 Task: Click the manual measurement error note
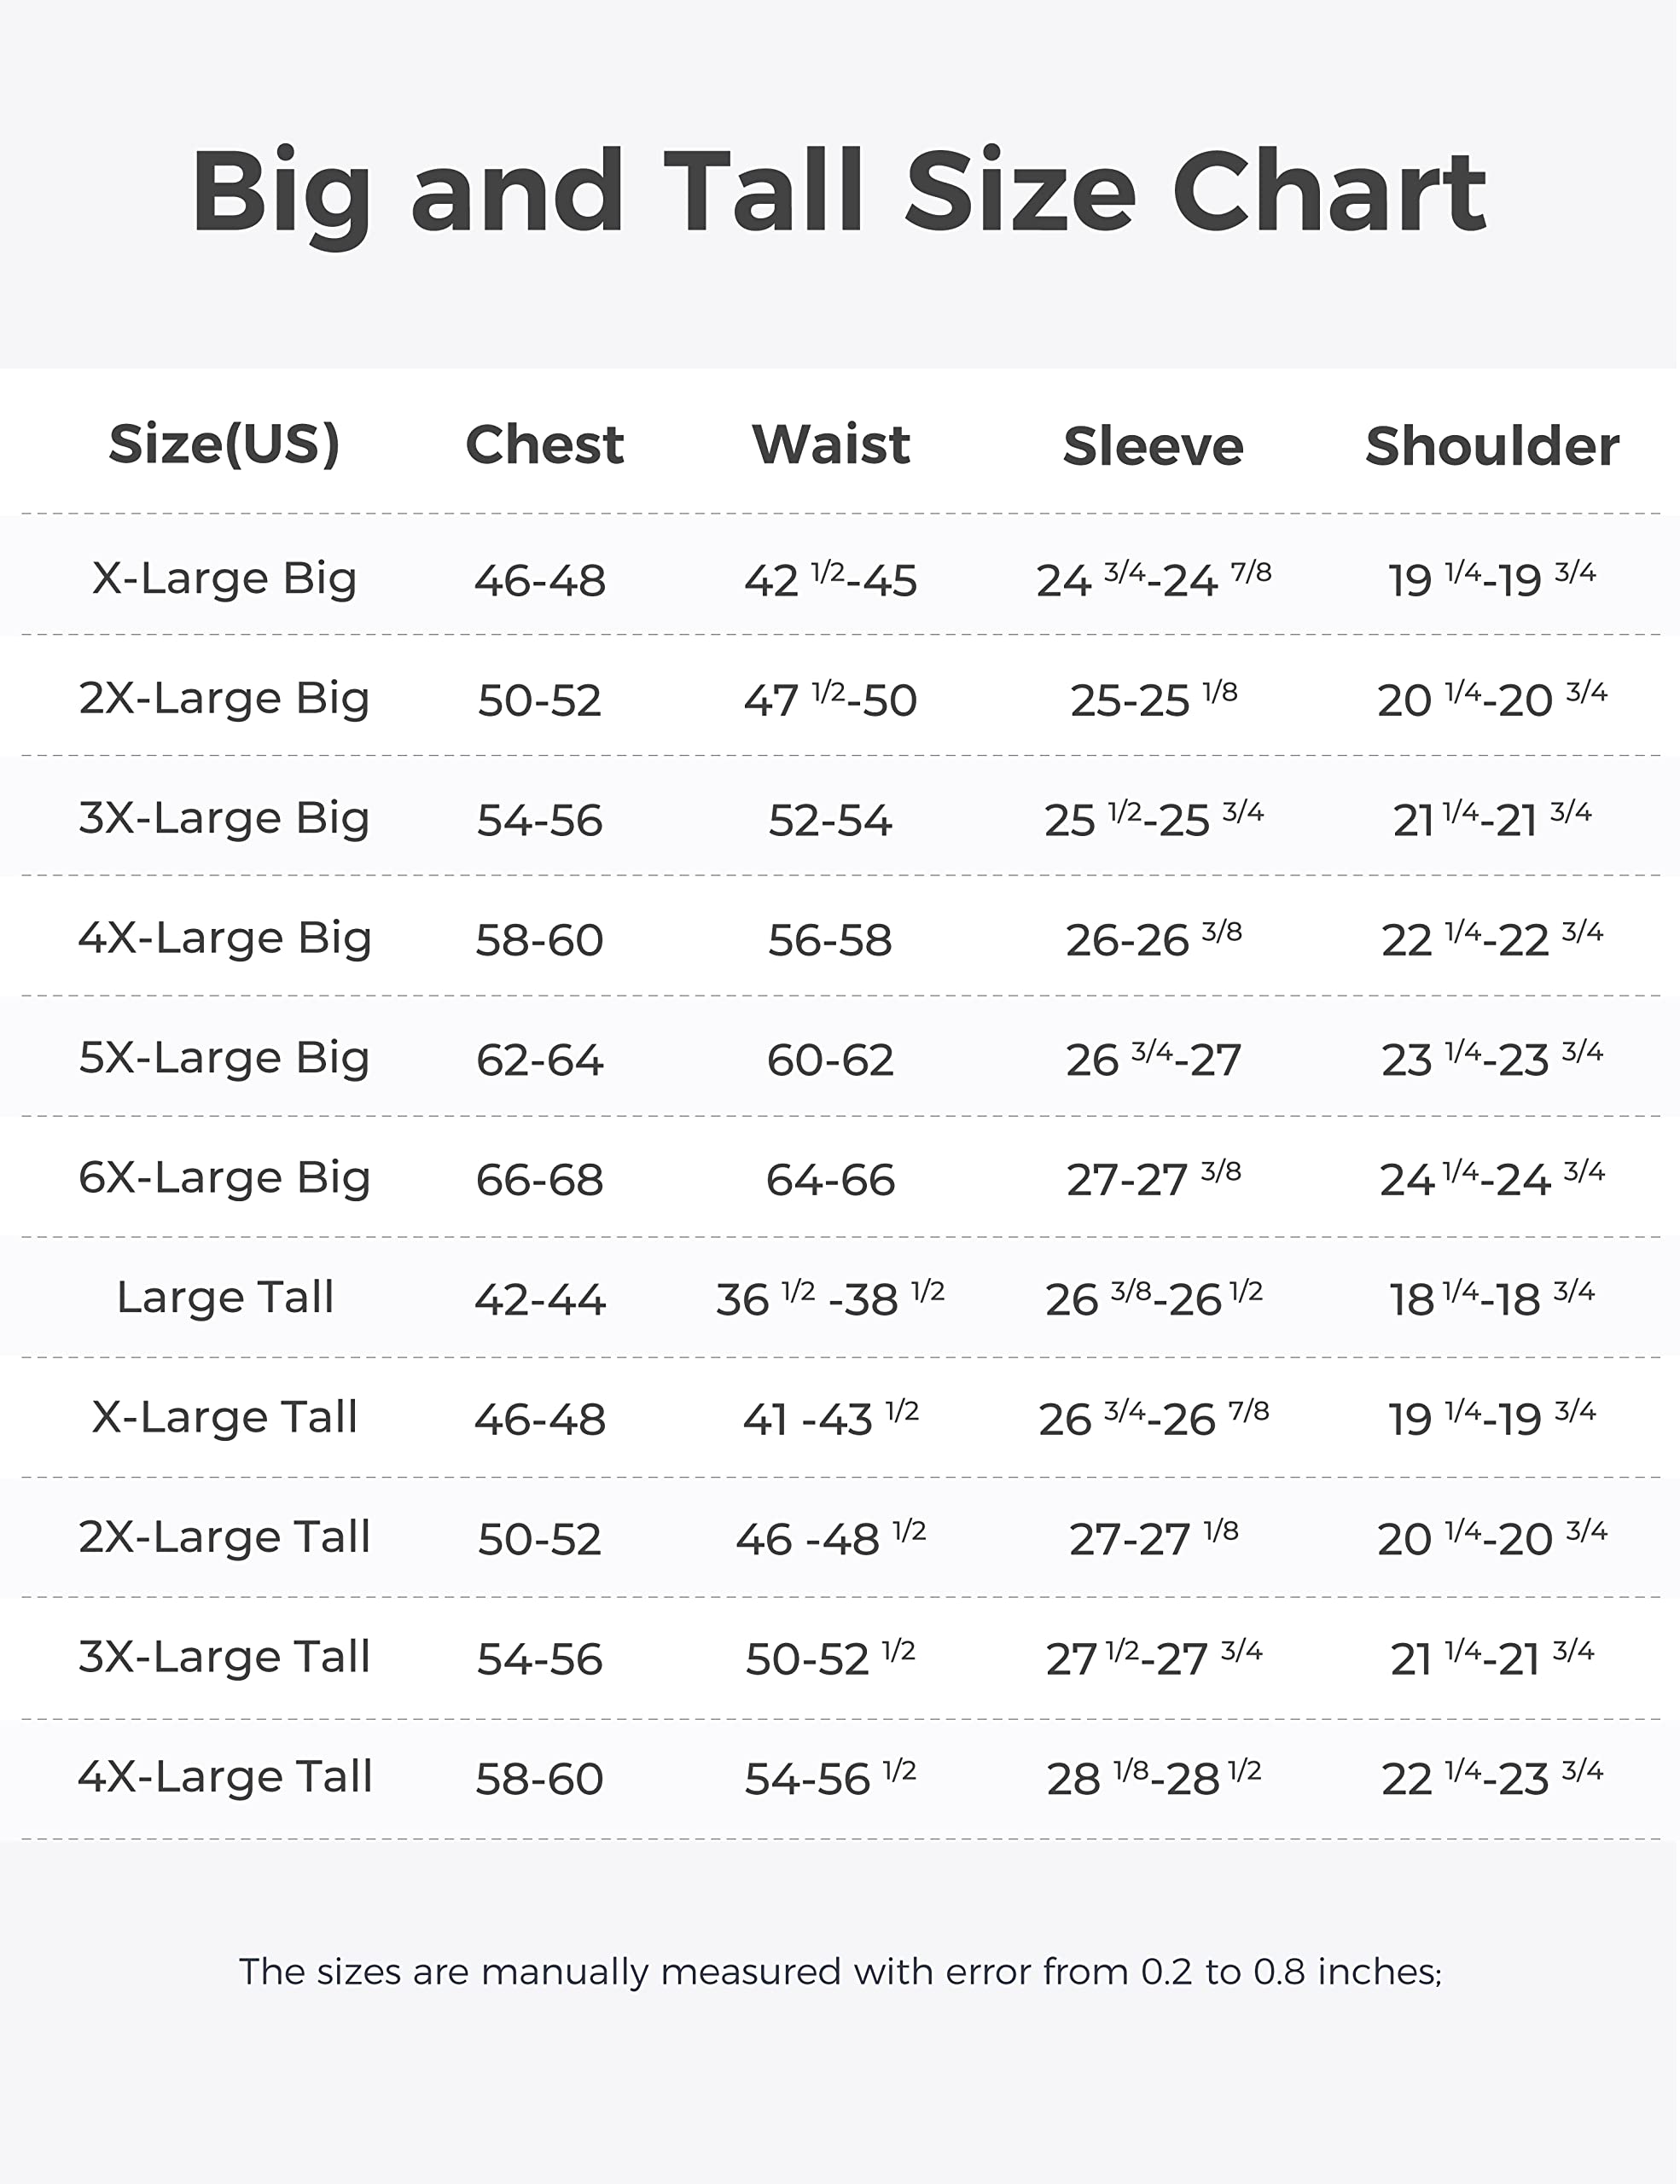840,1971
